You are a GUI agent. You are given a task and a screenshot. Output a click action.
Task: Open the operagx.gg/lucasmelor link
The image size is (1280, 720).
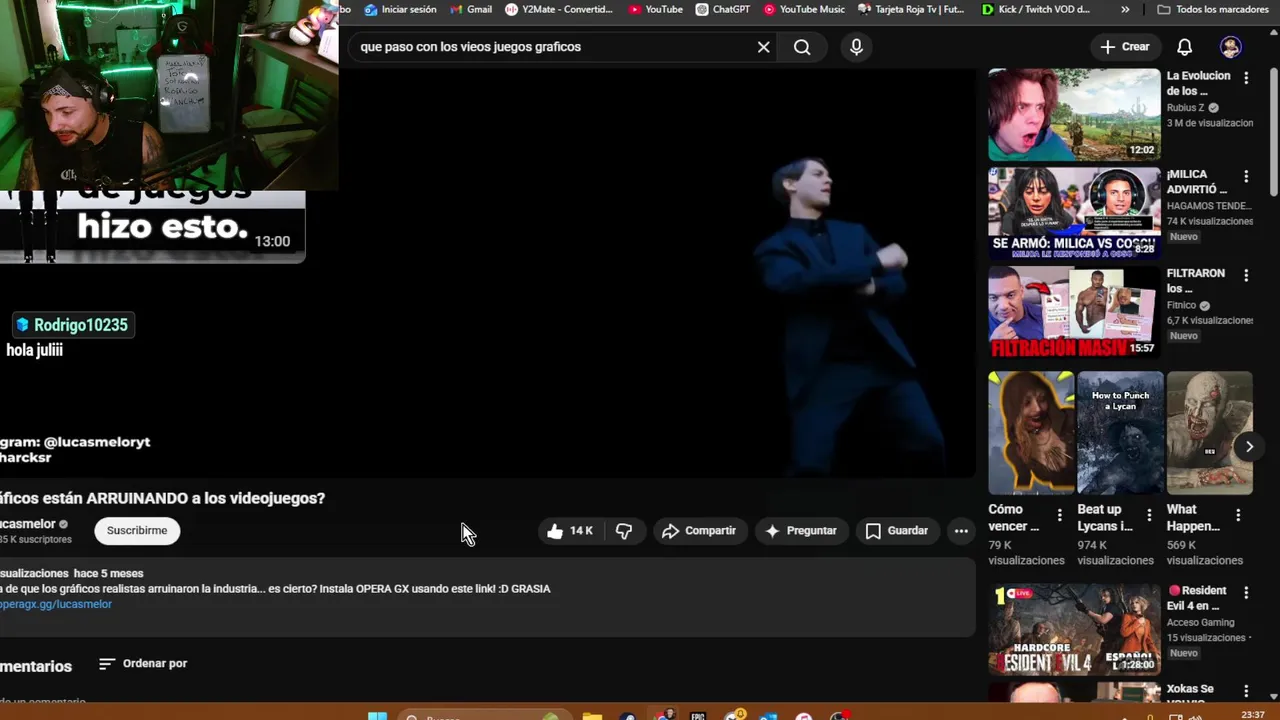56,604
